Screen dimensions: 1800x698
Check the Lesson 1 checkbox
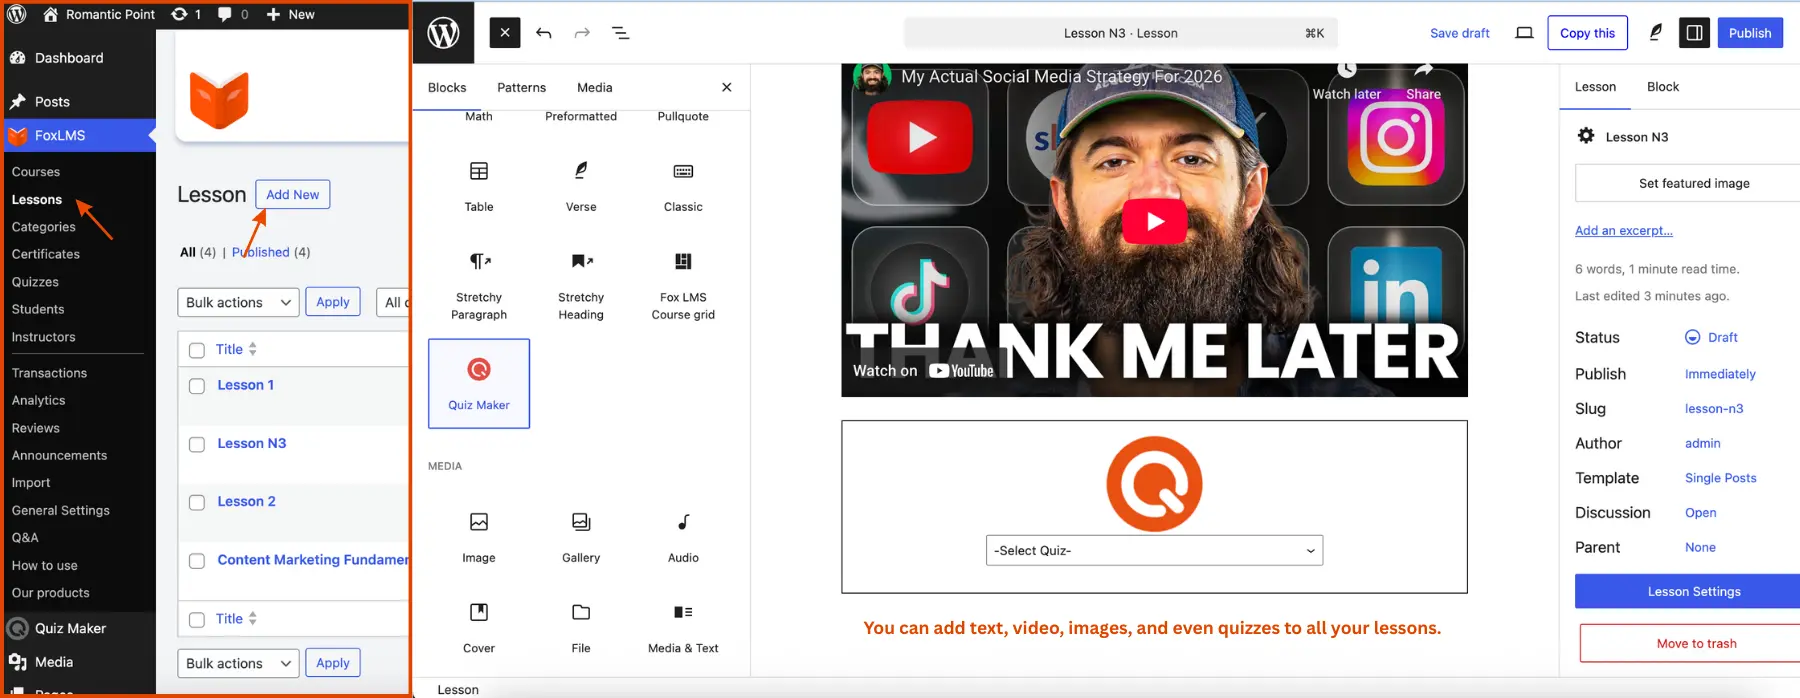pyautogui.click(x=197, y=386)
